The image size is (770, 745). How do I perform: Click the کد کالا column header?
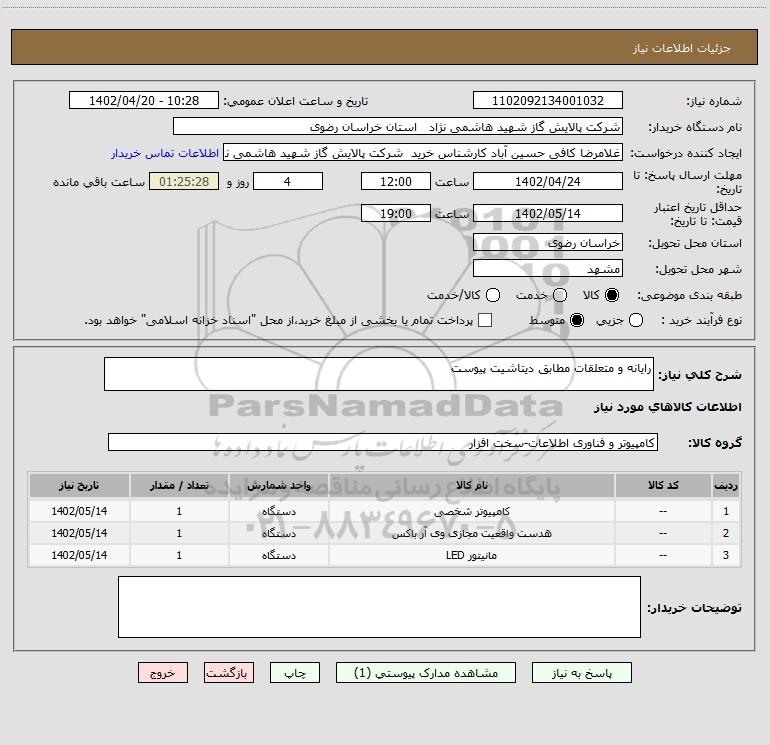[x=663, y=486]
